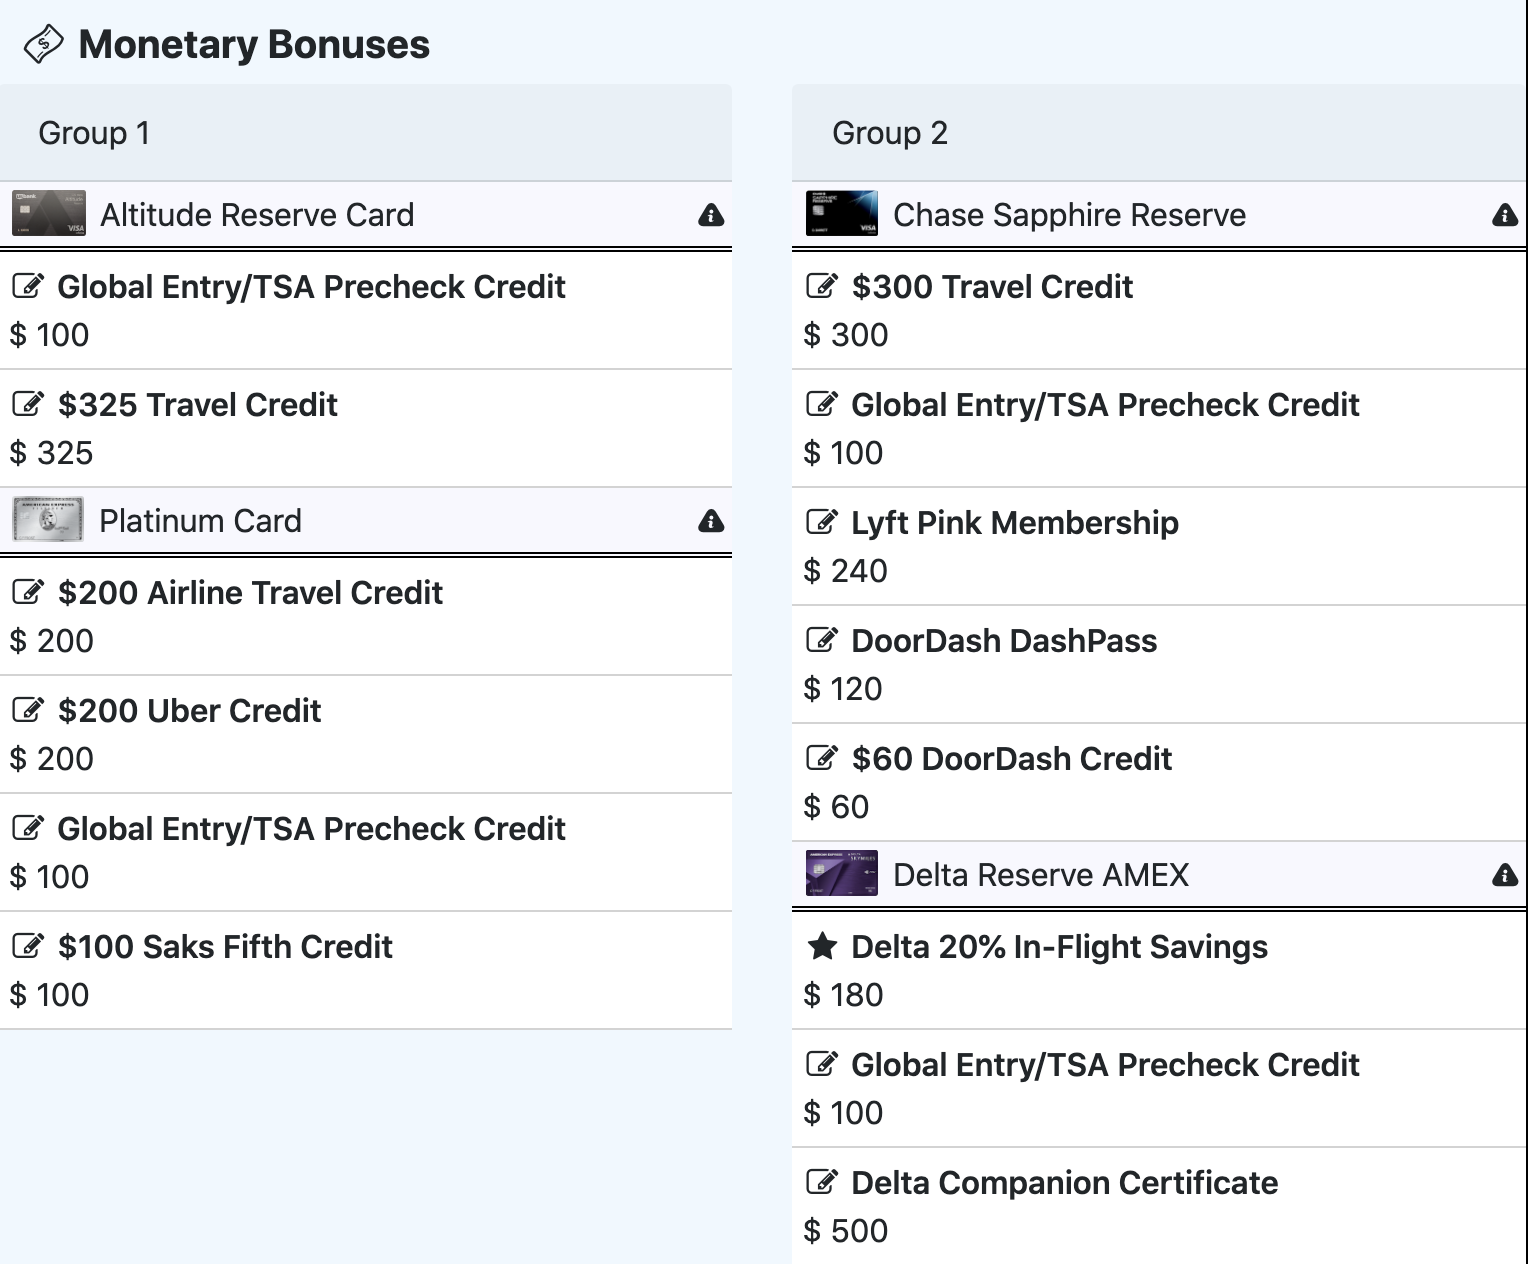This screenshot has width=1528, height=1264.
Task: Open the info icon on Platinum Card row
Action: [711, 520]
